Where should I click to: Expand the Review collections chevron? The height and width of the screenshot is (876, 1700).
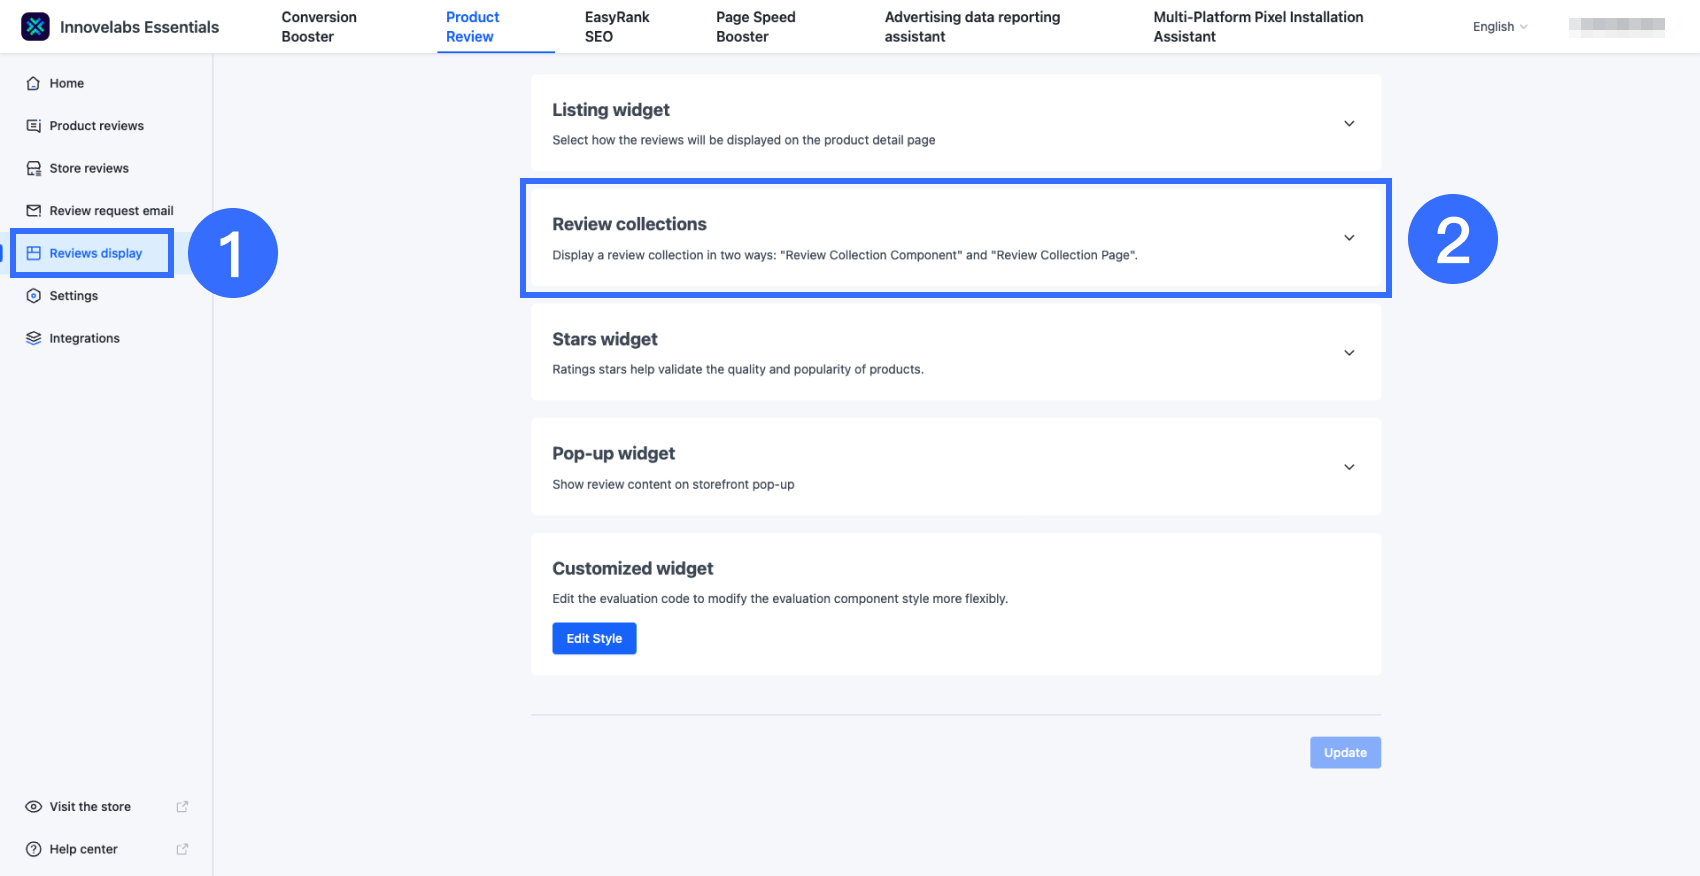point(1349,238)
